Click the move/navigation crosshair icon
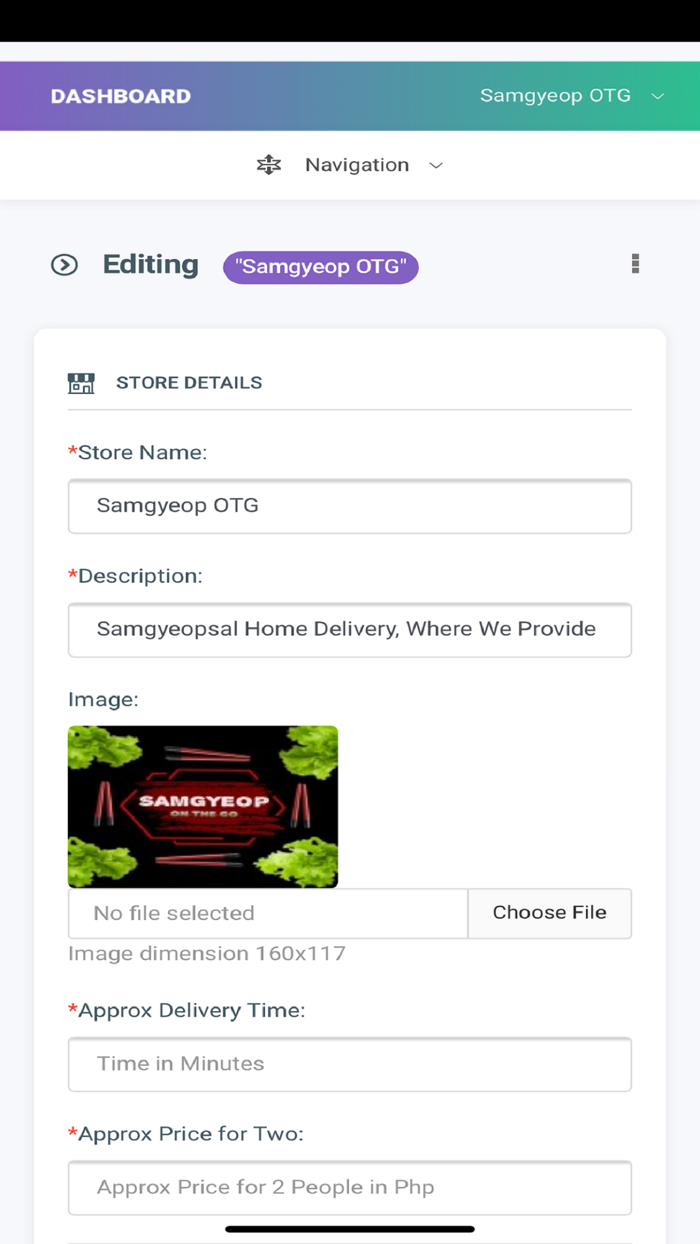Image resolution: width=700 pixels, height=1244 pixels. click(x=268, y=164)
